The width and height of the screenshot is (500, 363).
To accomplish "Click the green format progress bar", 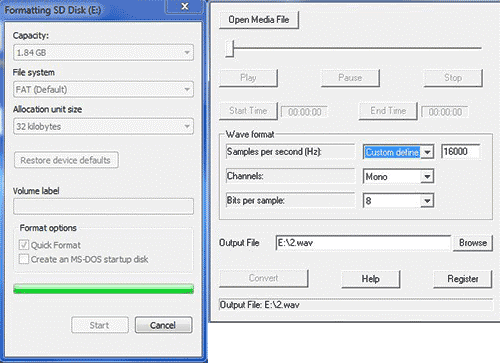I will point(103,289).
